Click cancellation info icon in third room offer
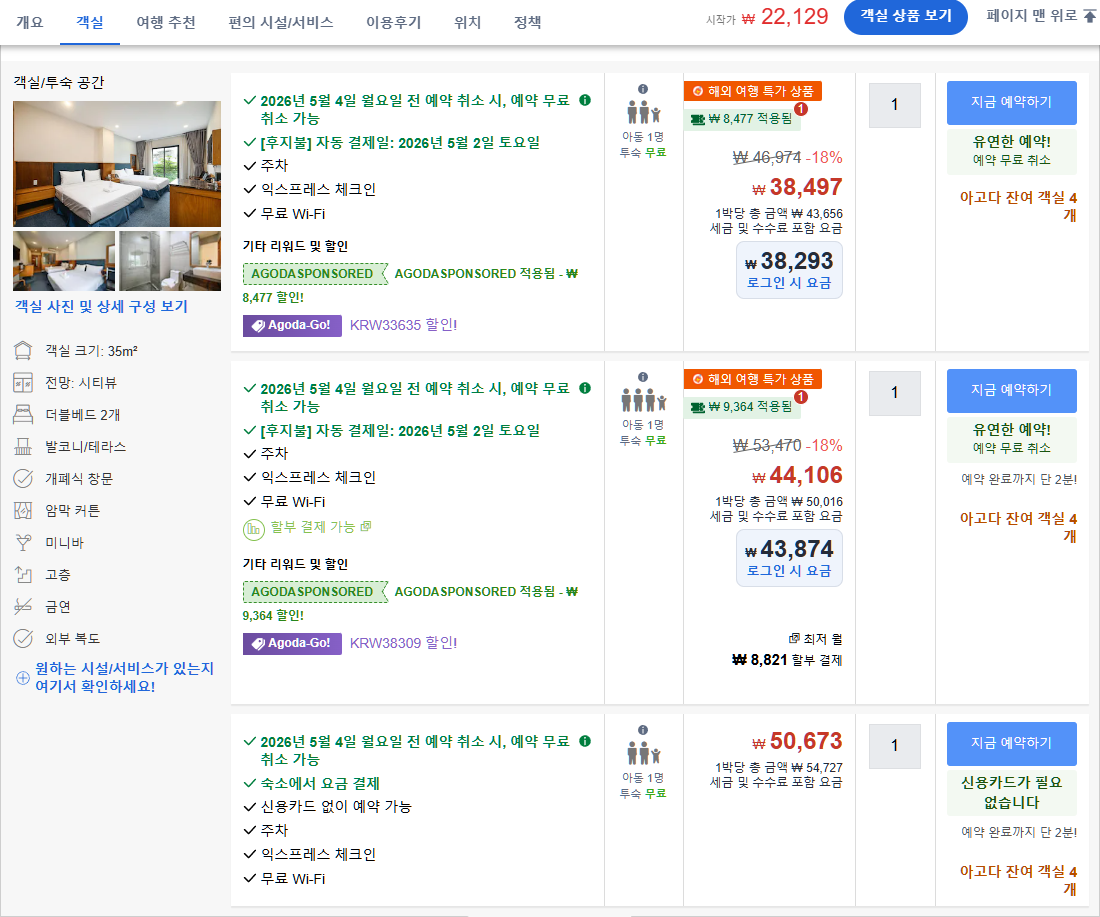This screenshot has width=1100, height=917. coord(585,741)
